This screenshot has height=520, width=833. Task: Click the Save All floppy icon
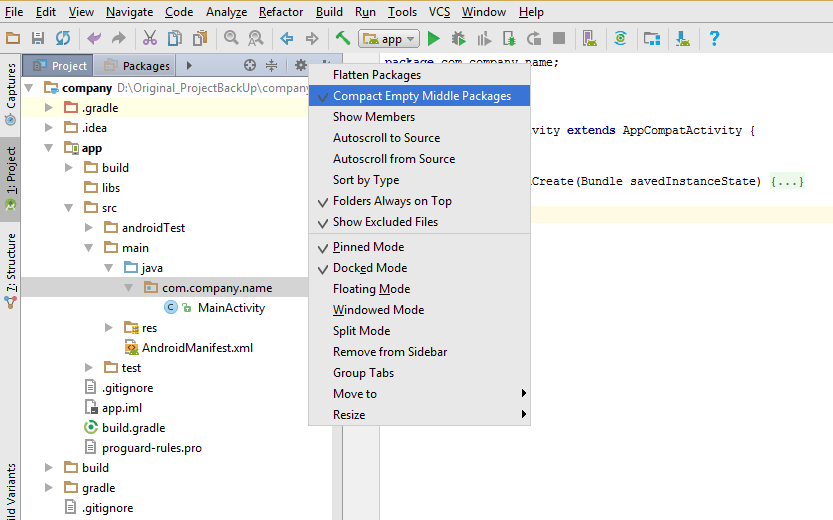tap(38, 38)
